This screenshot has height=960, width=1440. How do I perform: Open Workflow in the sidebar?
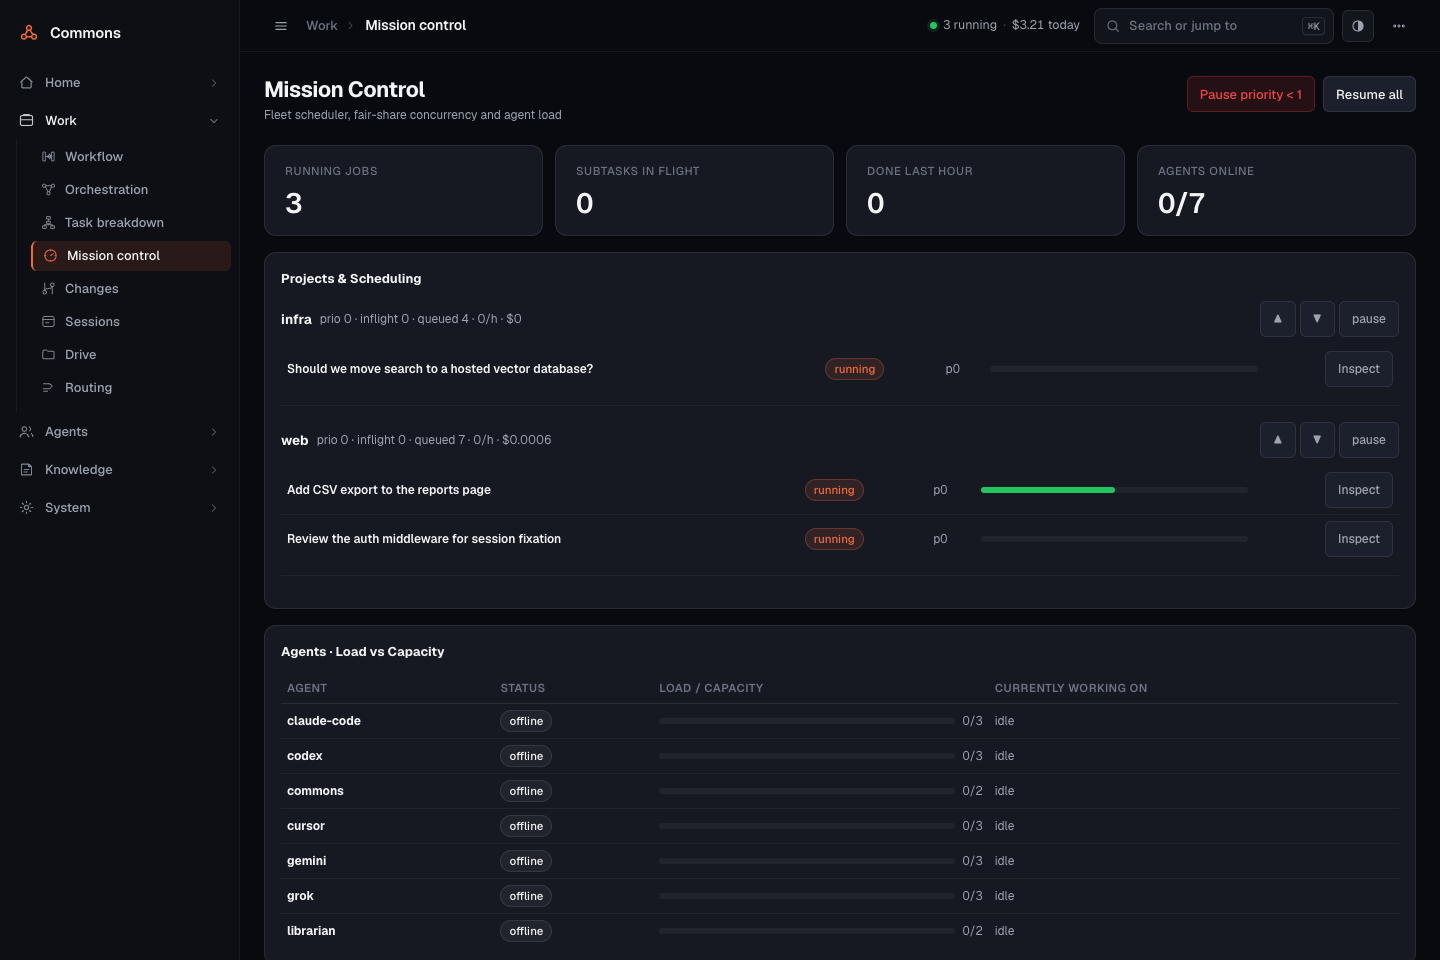[131, 157]
